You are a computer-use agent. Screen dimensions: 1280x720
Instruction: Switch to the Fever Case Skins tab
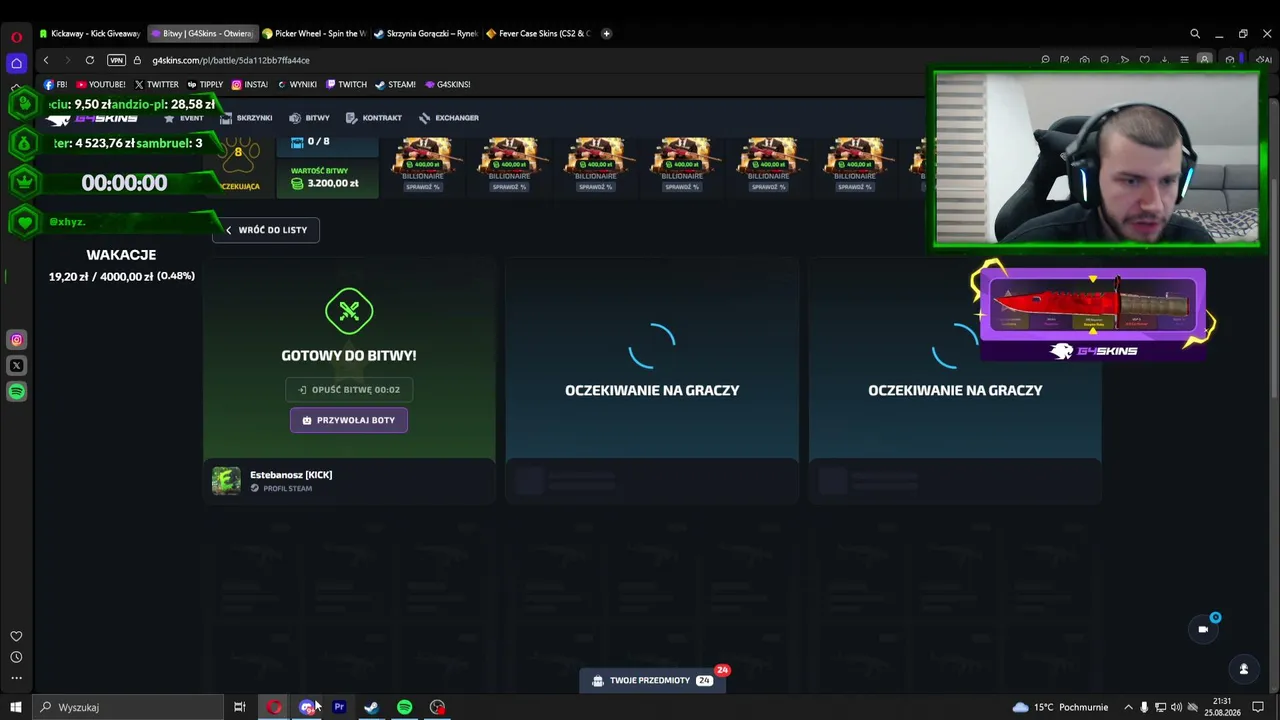pyautogui.click(x=538, y=33)
